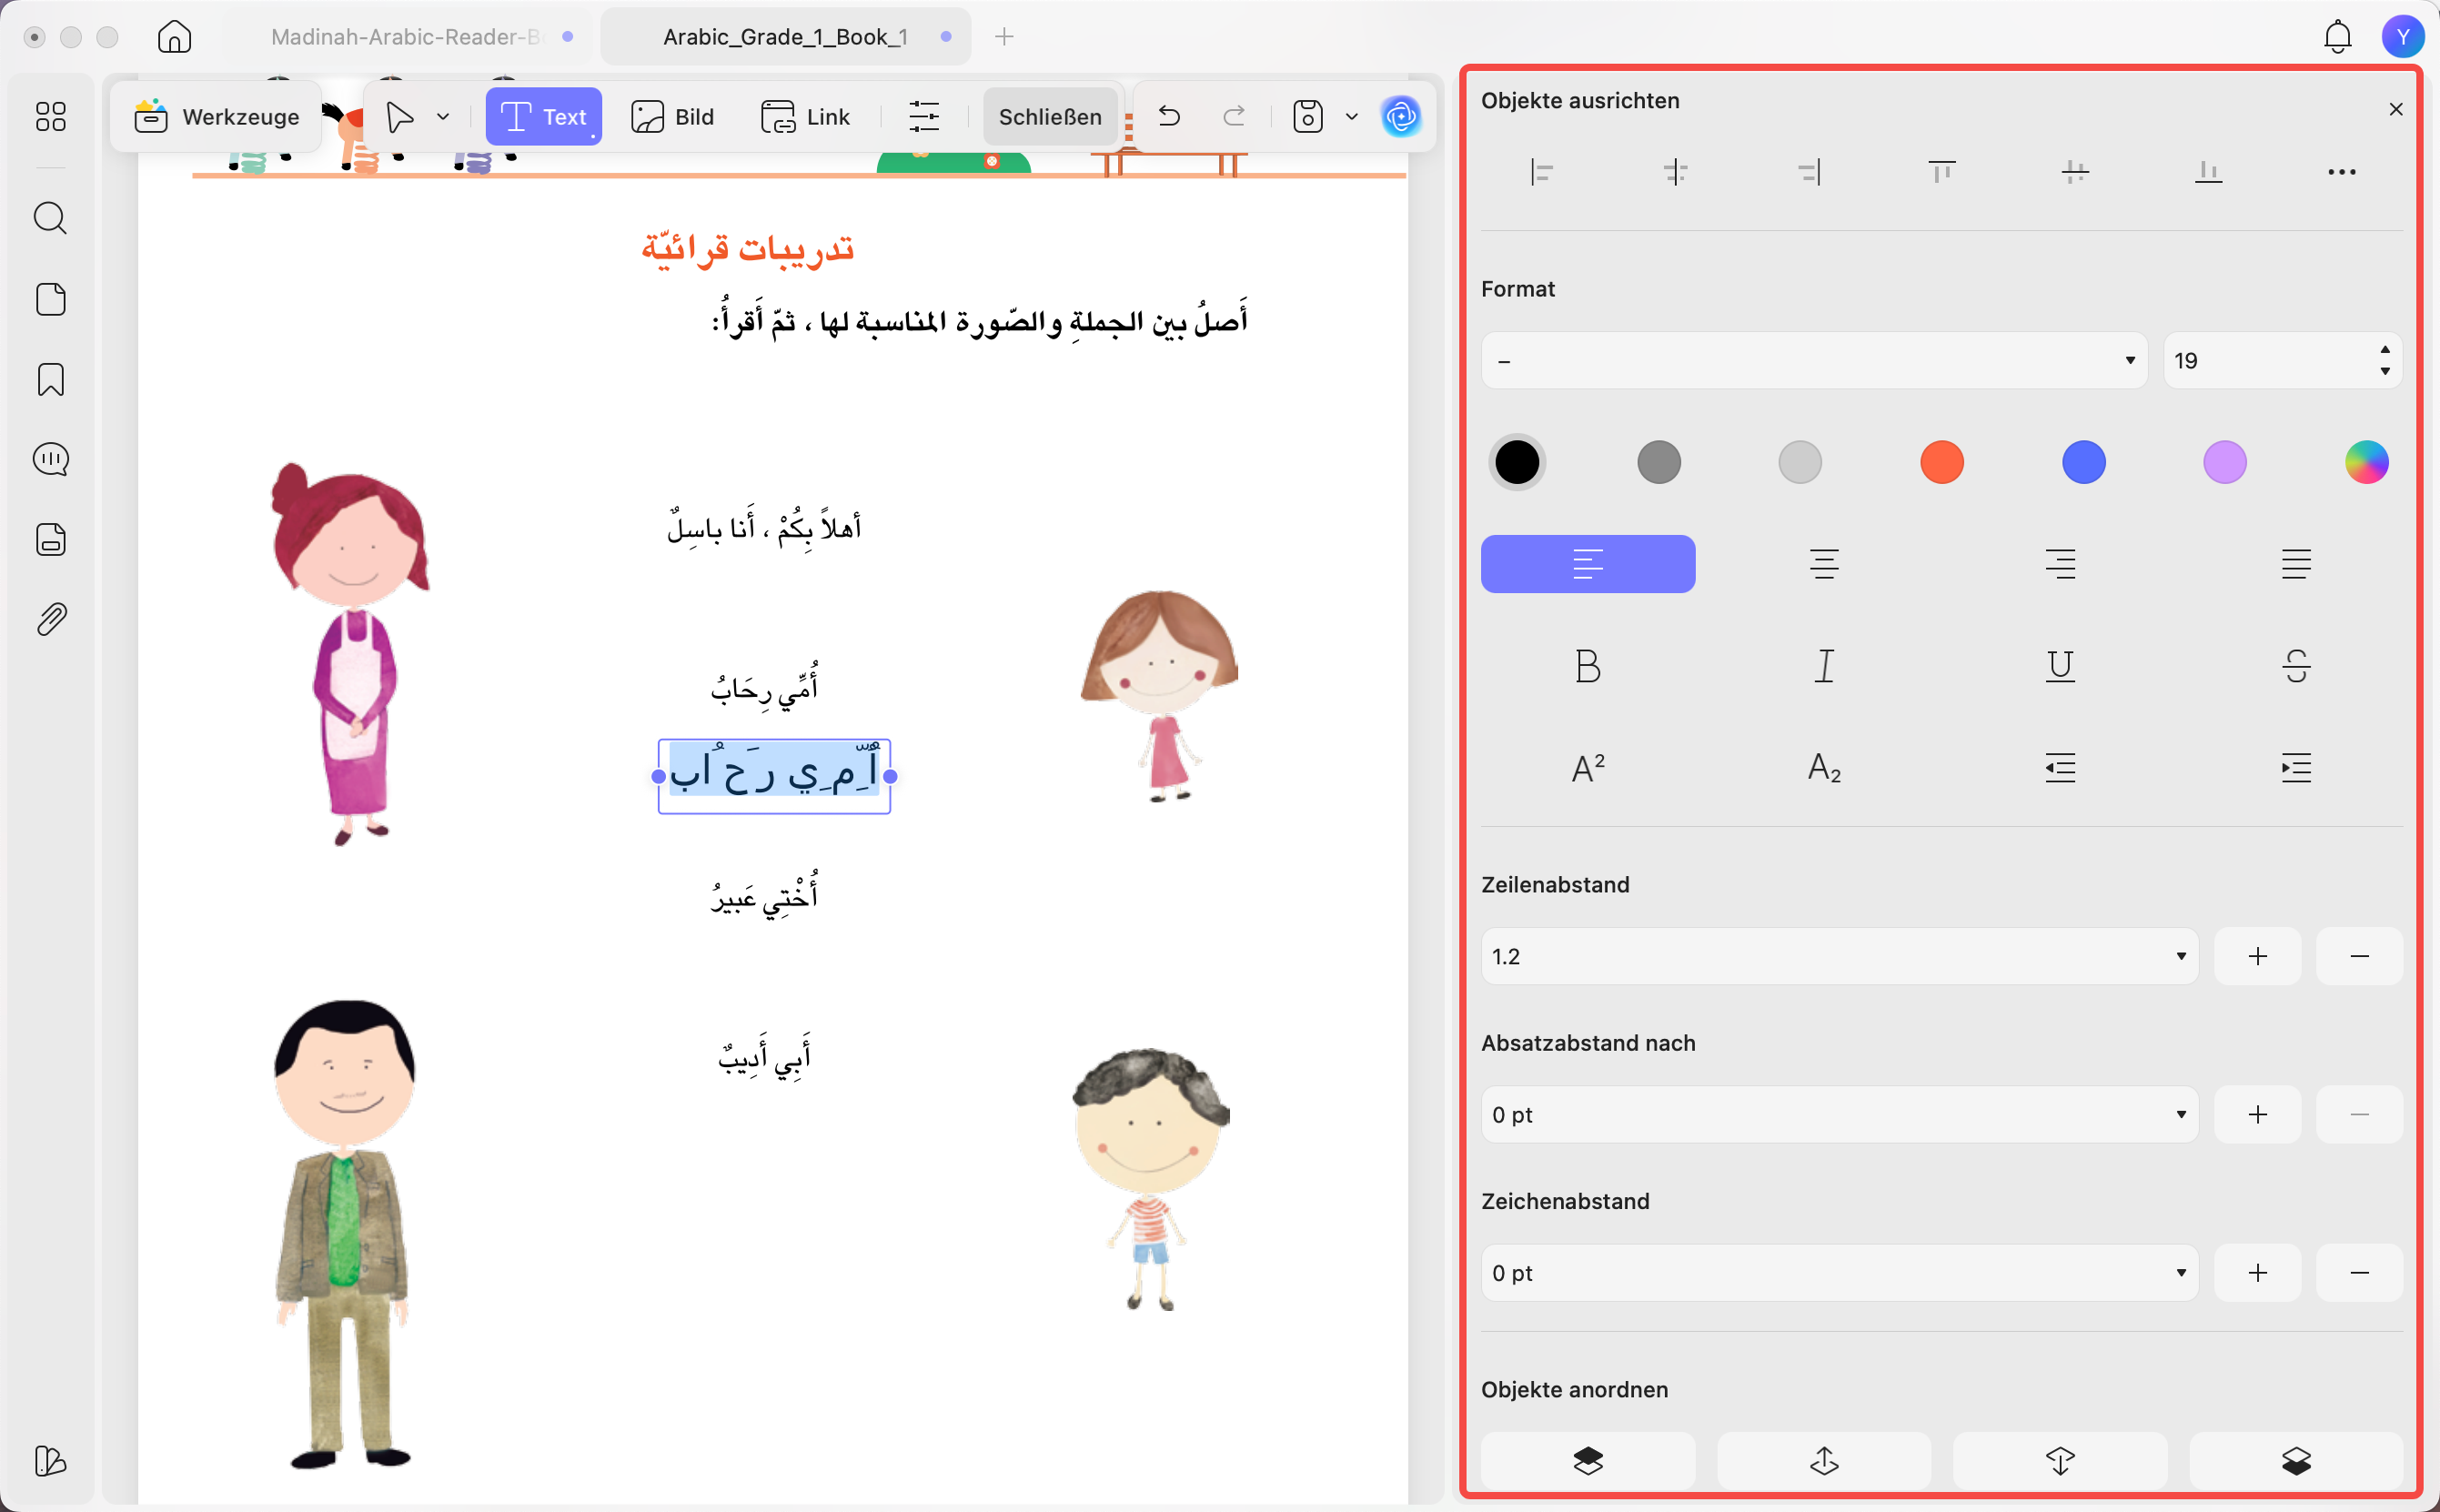Open the properties sliders icon
Viewport: 2440px width, 1512px height.
(924, 117)
